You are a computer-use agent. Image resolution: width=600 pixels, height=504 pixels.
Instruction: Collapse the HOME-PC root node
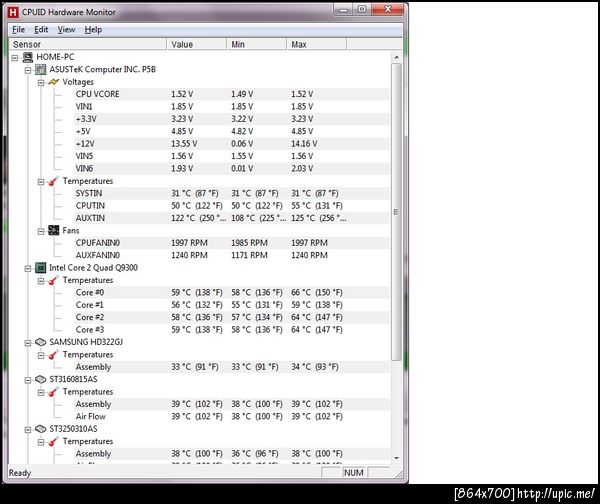coord(15,58)
